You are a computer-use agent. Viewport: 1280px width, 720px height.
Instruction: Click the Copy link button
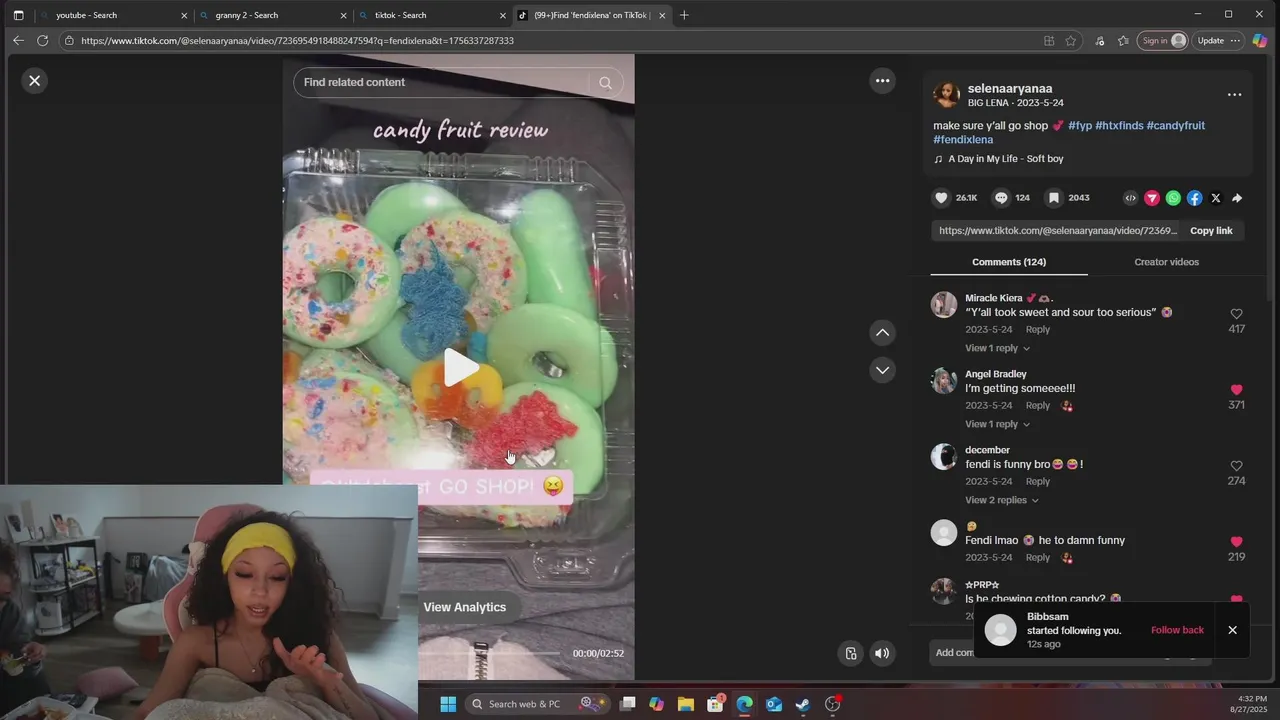[x=1211, y=231]
